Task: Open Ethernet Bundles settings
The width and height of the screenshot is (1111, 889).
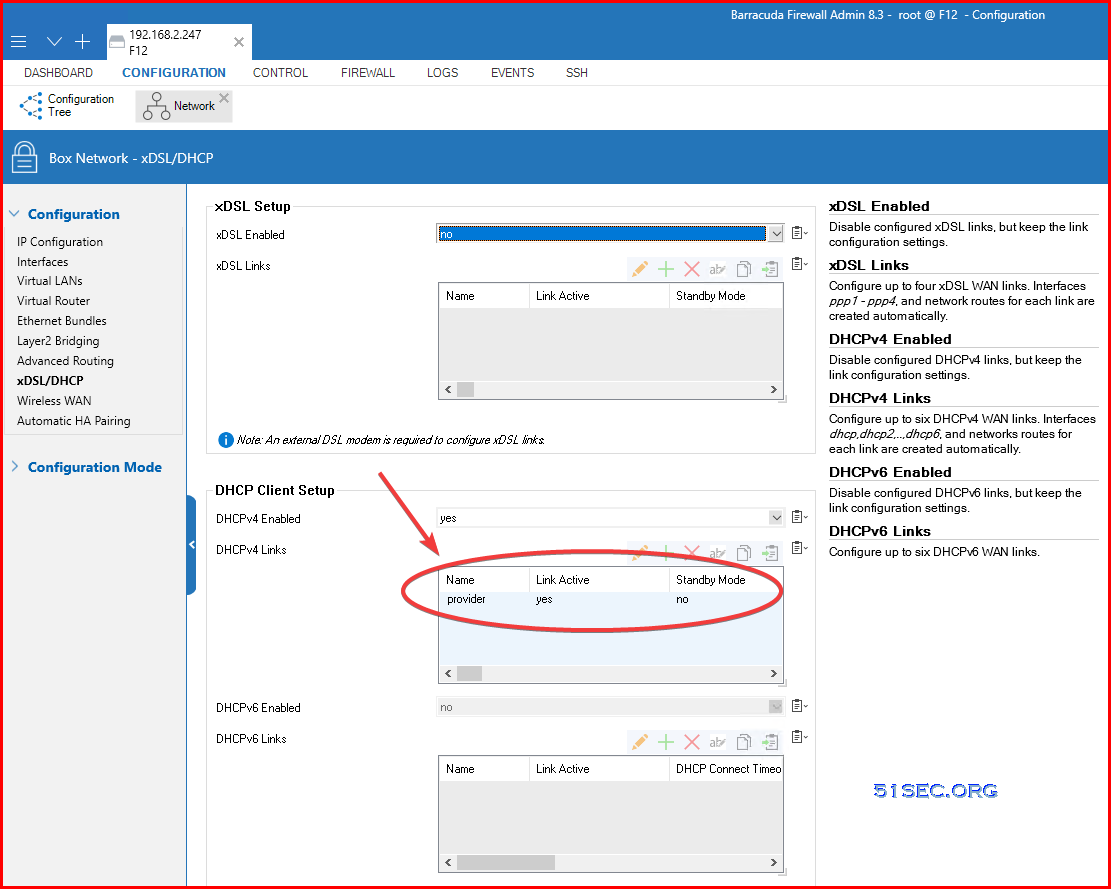Action: point(62,320)
